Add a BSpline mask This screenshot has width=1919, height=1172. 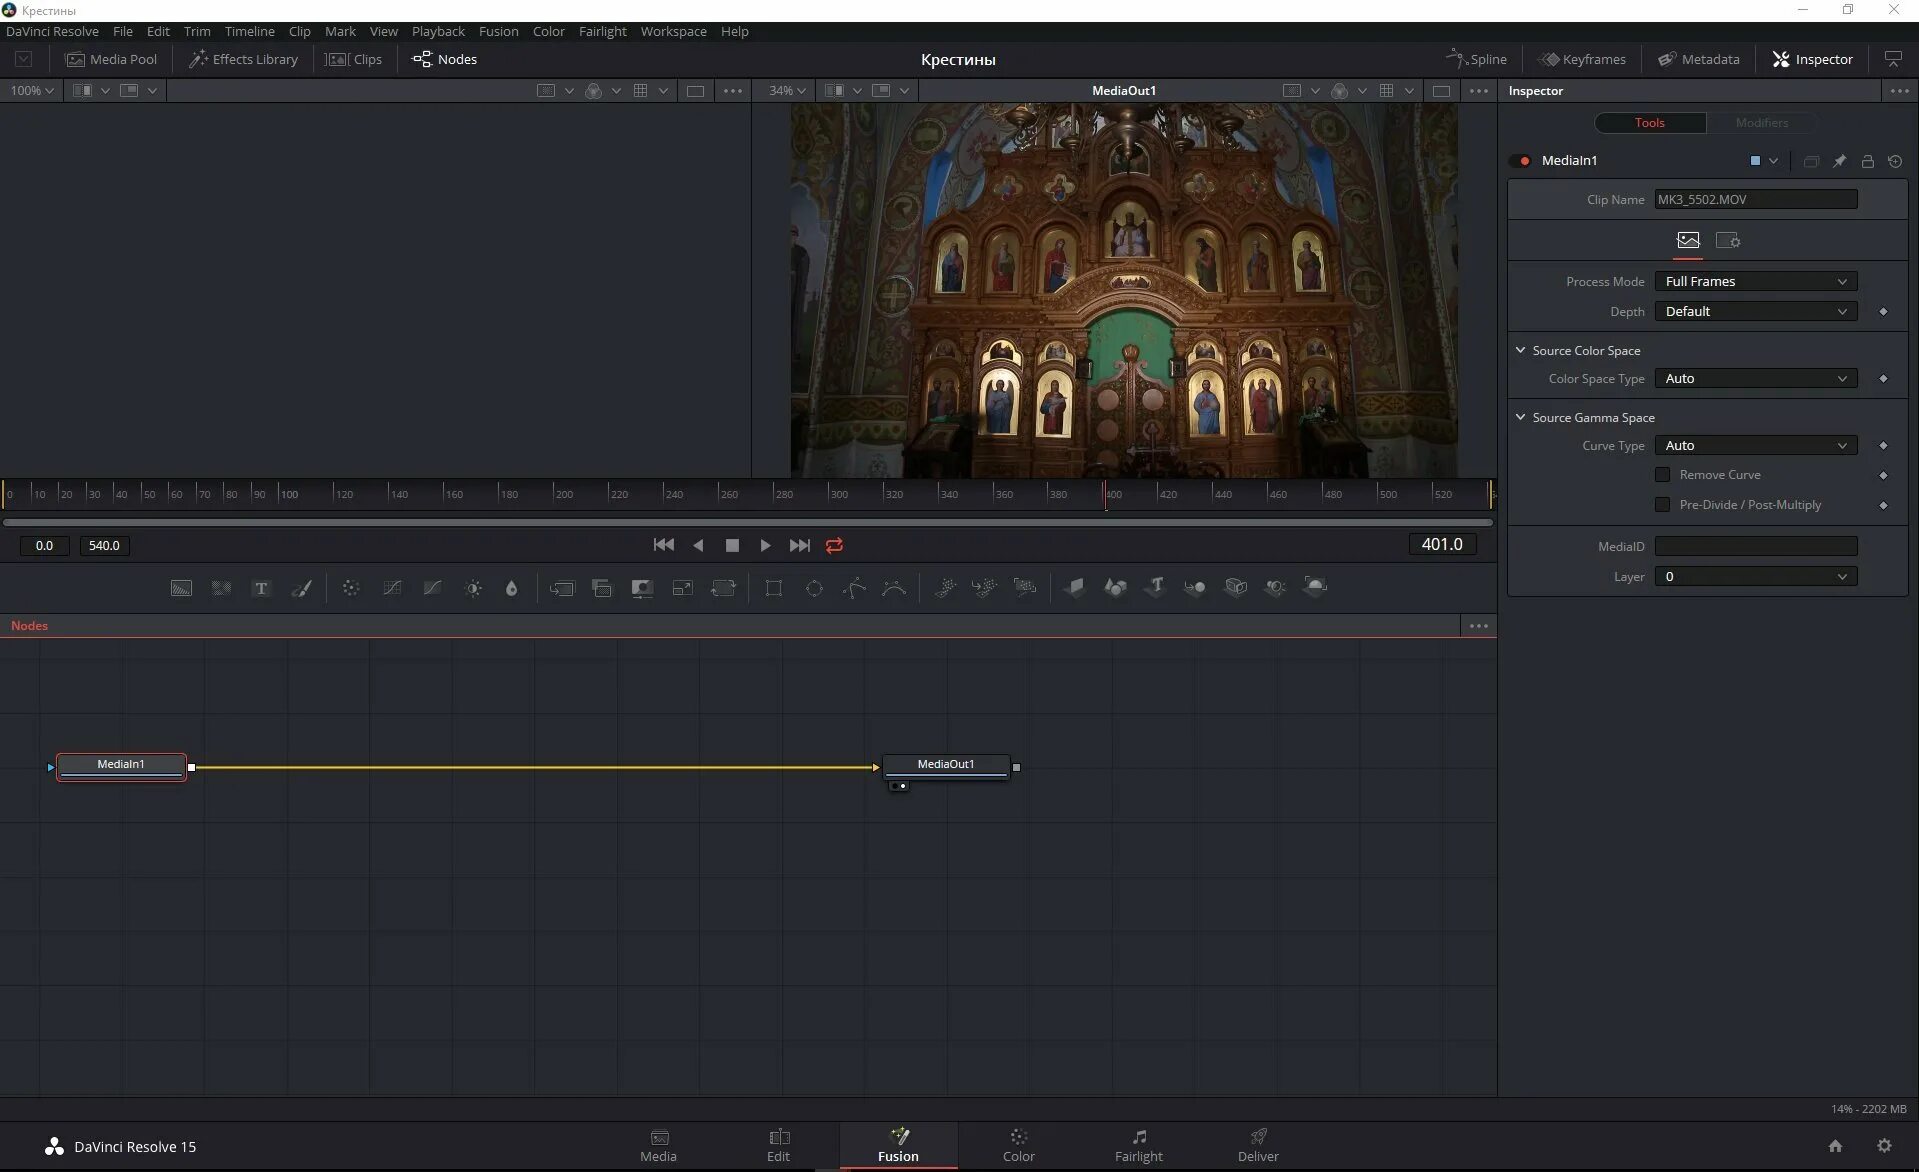pos(894,588)
